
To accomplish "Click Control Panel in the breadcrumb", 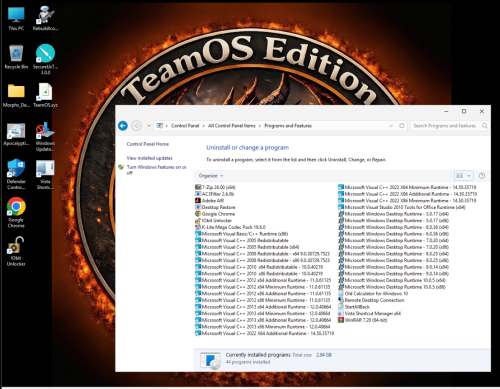I will pos(185,126).
